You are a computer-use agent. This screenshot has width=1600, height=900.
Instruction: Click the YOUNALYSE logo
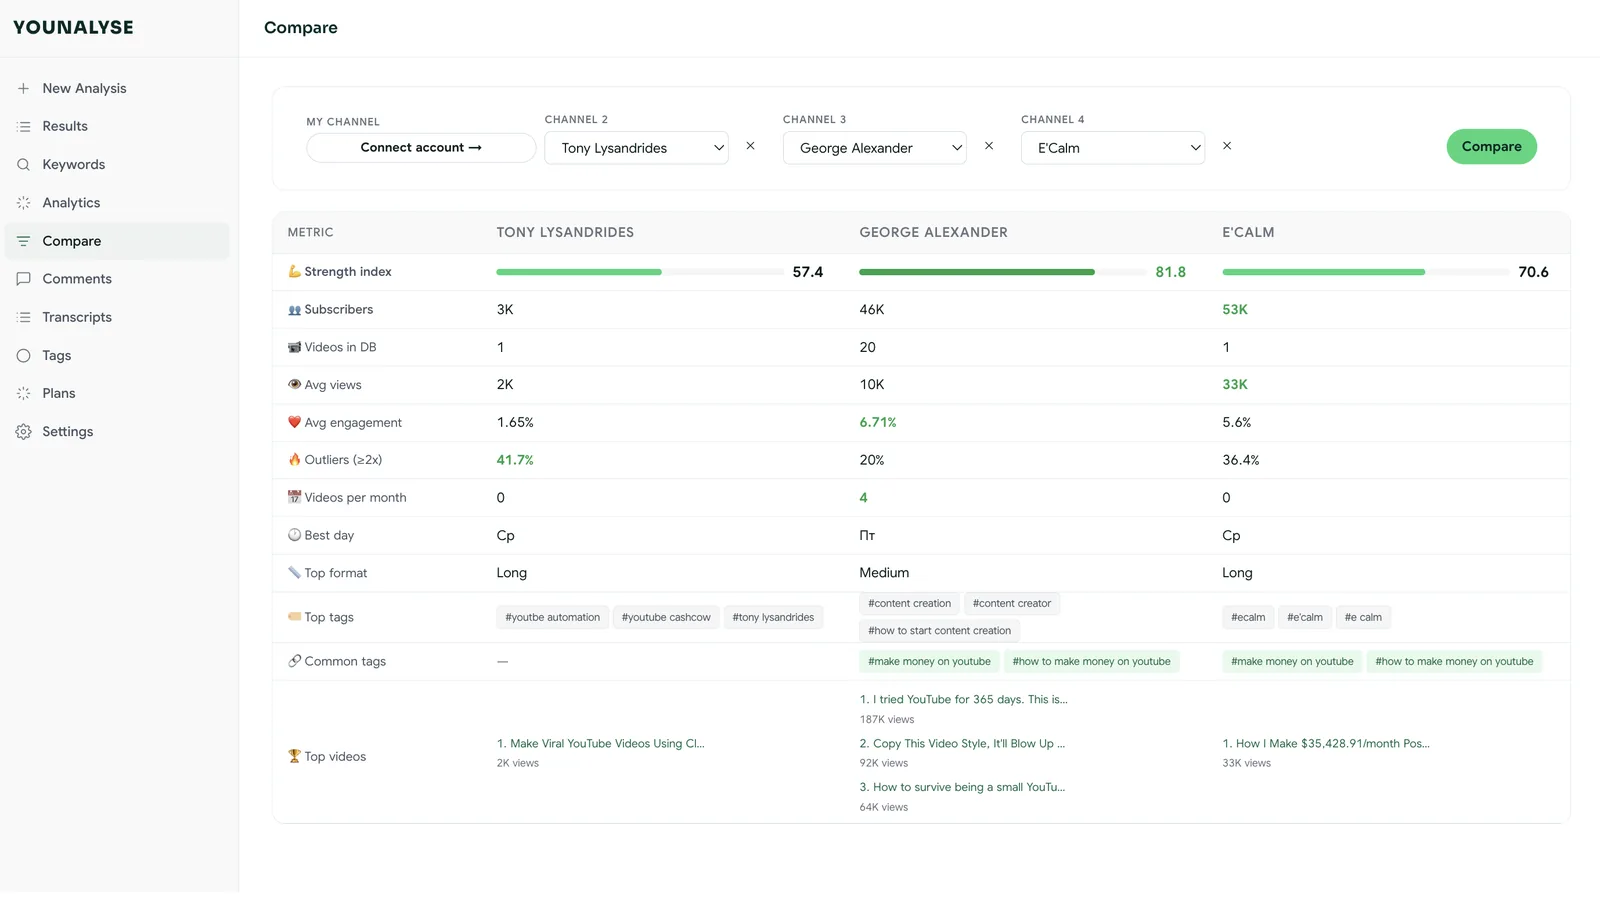tap(73, 27)
